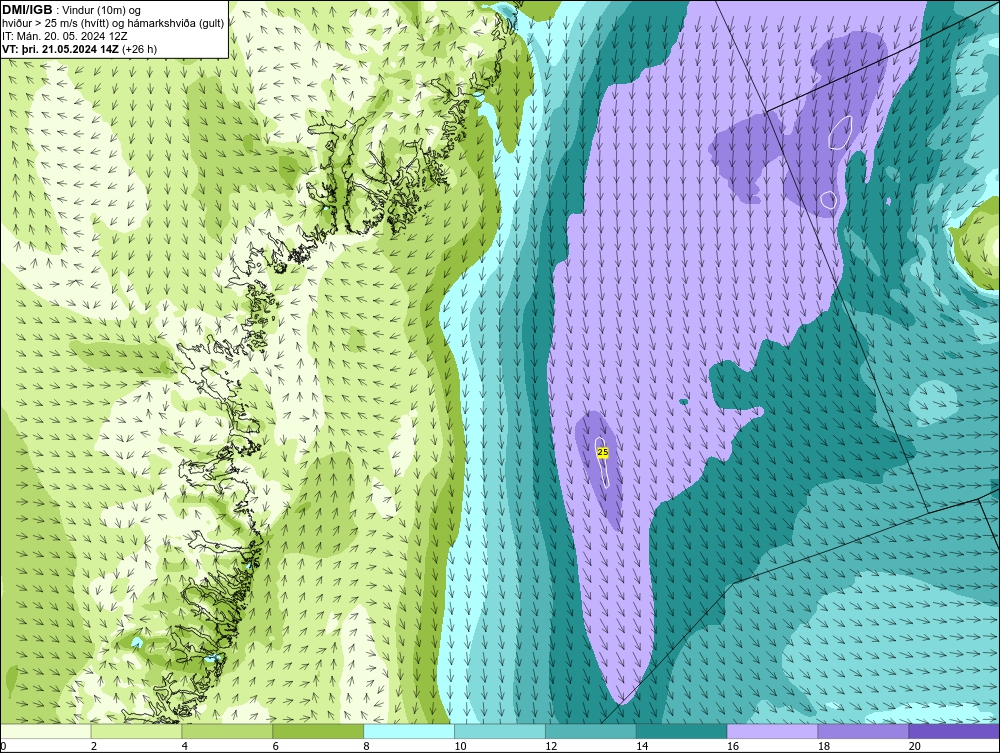Select the 10–12 m/s turquoise swatch
Image resolution: width=1000 pixels, height=753 pixels.
pos(500,731)
